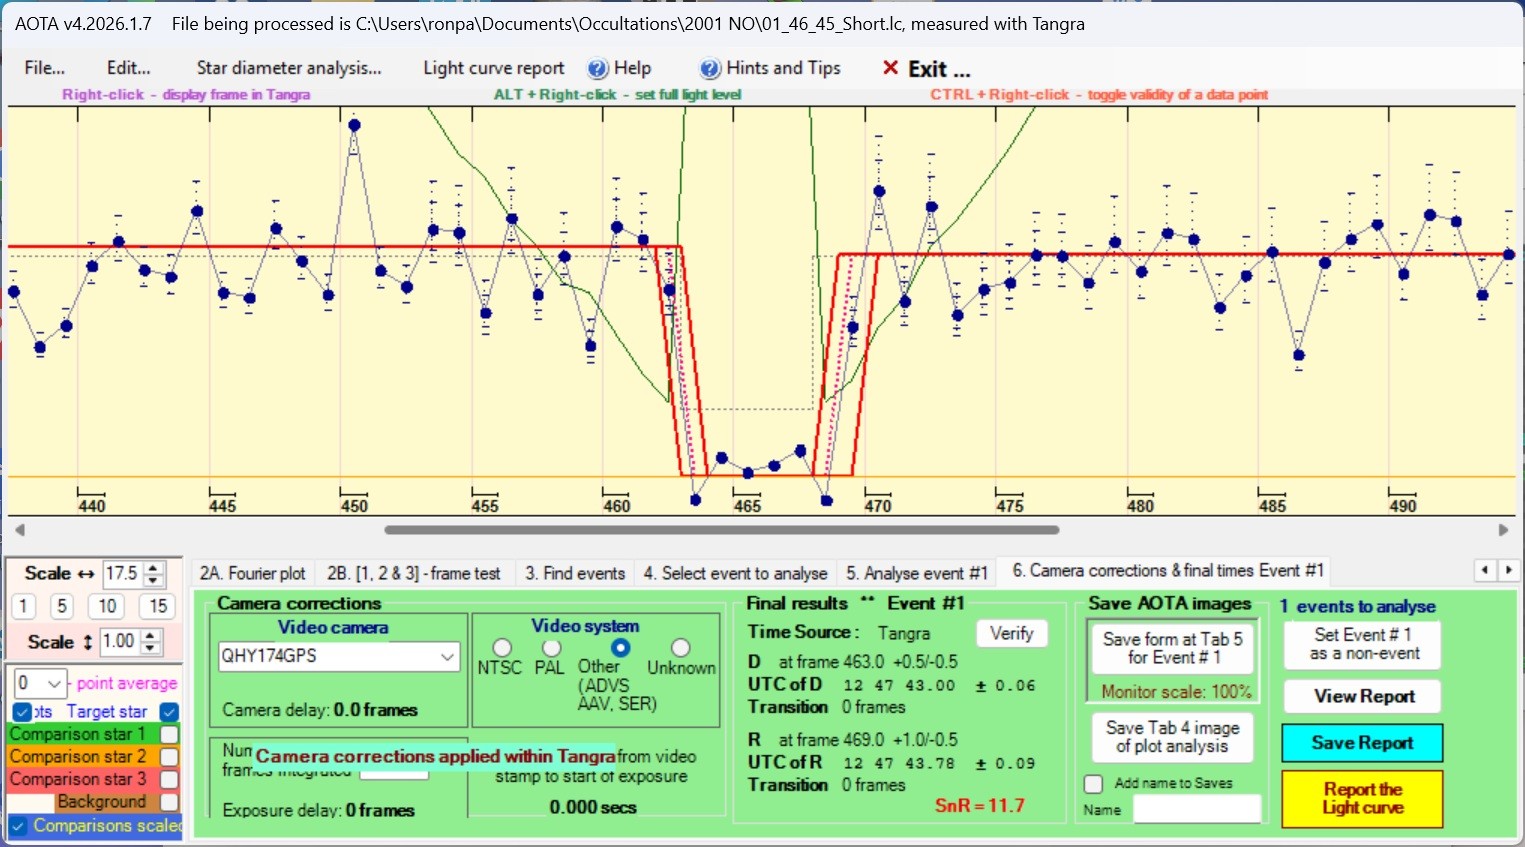1525x847 pixels.
Task: Switch to the 3. Find events tab
Action: (575, 573)
